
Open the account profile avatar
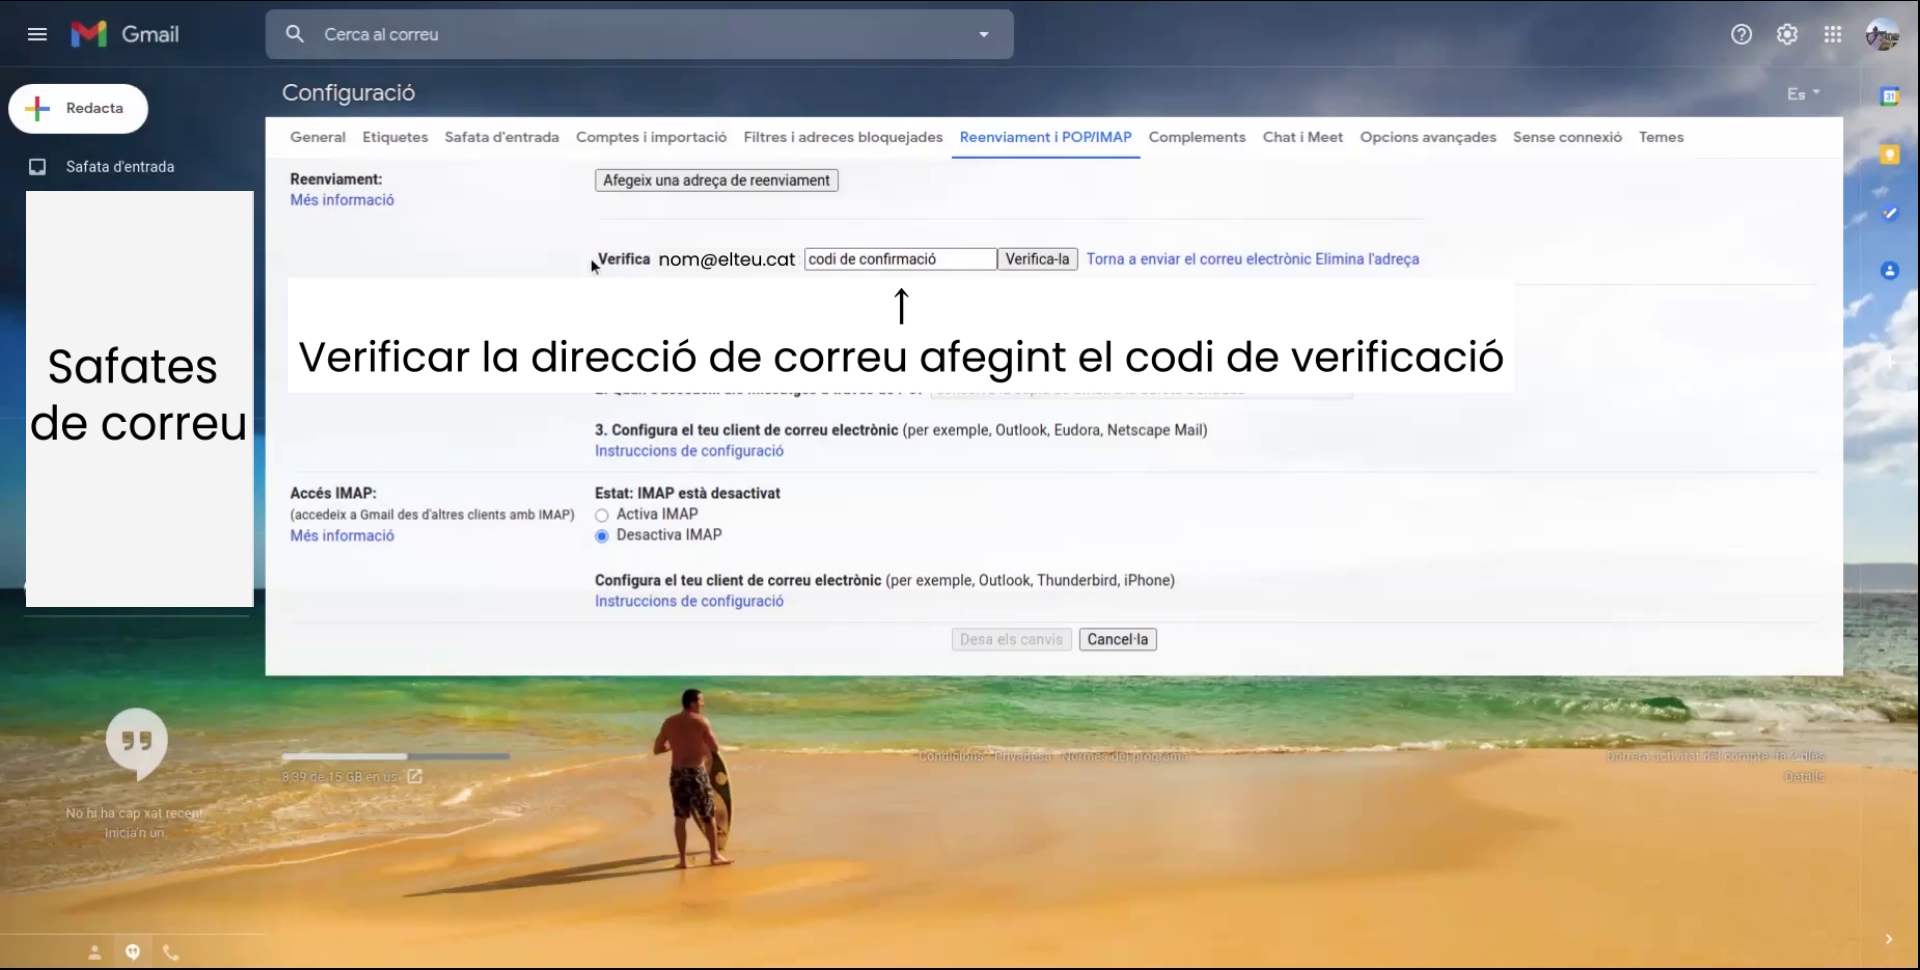1882,35
